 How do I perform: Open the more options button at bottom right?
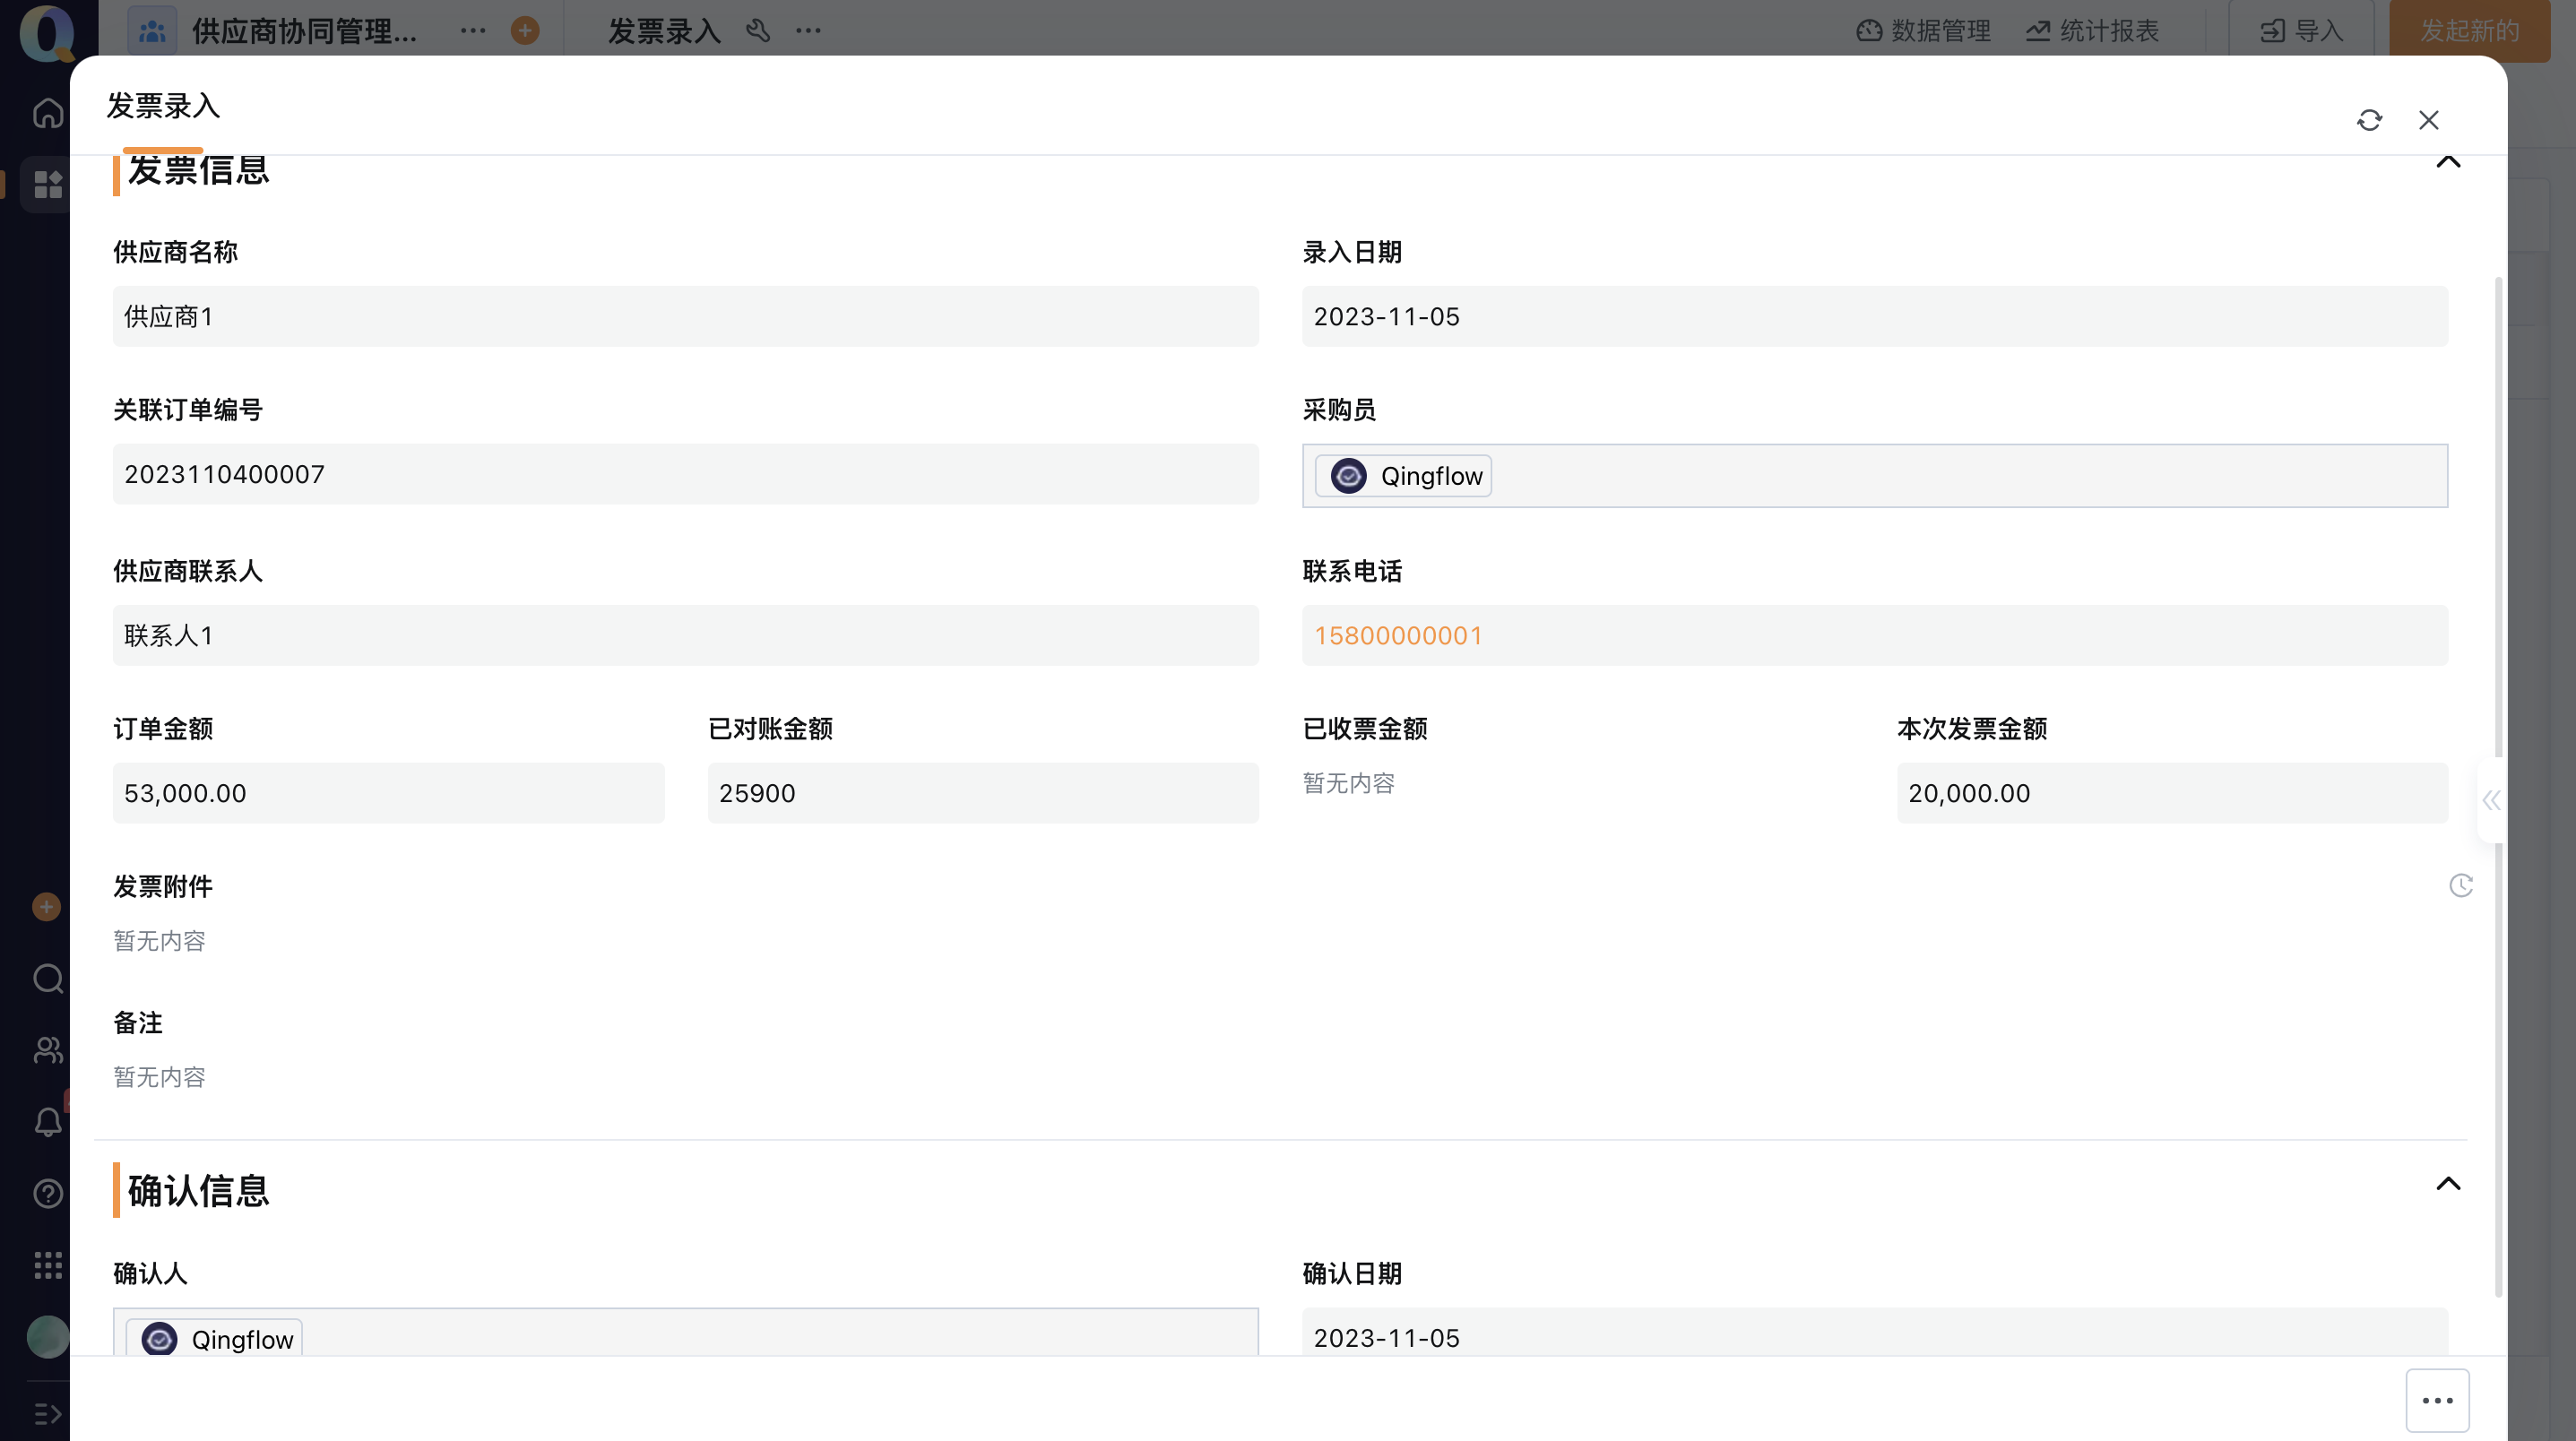2437,1400
